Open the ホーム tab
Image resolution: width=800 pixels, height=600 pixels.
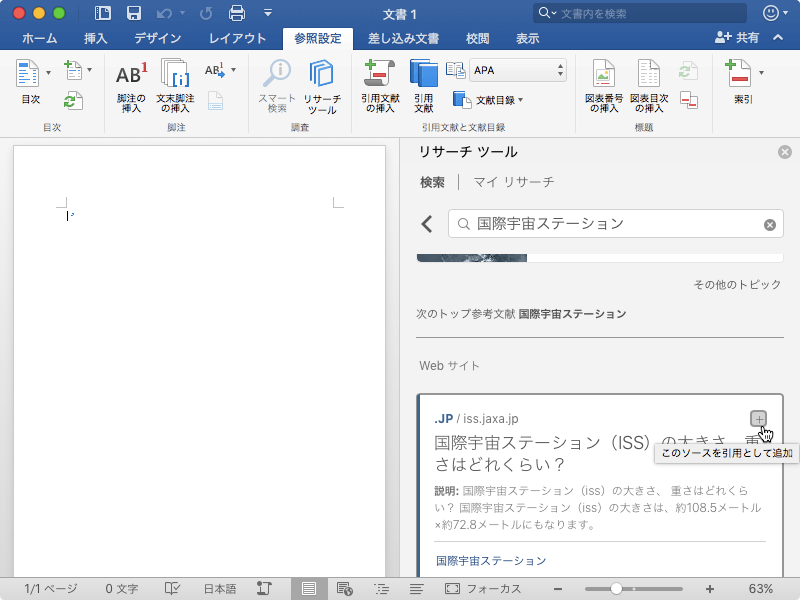click(x=40, y=38)
